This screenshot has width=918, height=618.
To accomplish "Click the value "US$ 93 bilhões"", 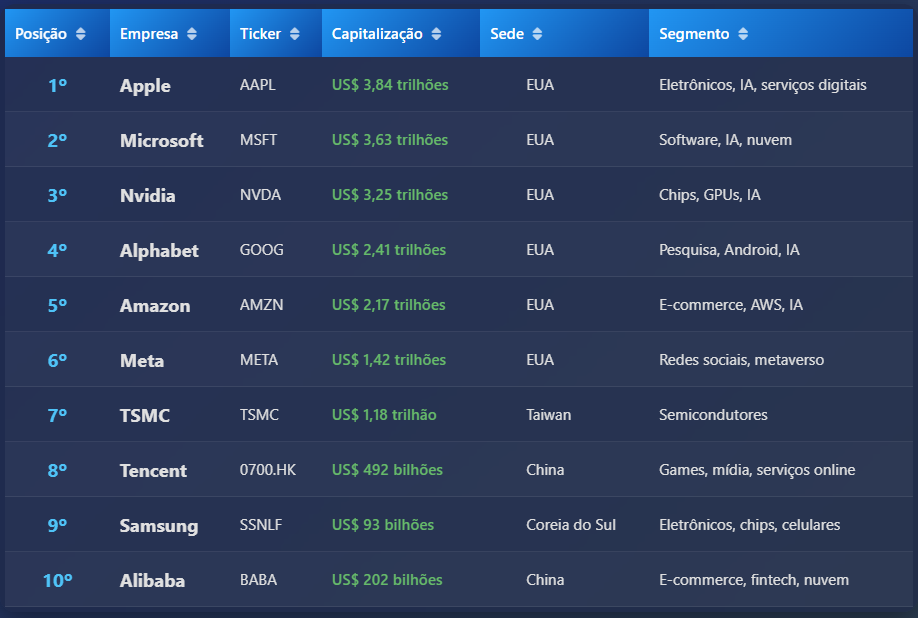I will (x=383, y=525).
